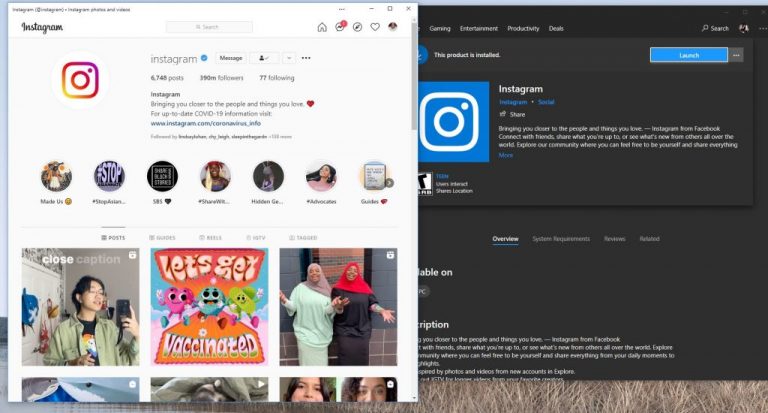Click the verified badge next to instagram
This screenshot has height=413, width=768.
(x=204, y=58)
